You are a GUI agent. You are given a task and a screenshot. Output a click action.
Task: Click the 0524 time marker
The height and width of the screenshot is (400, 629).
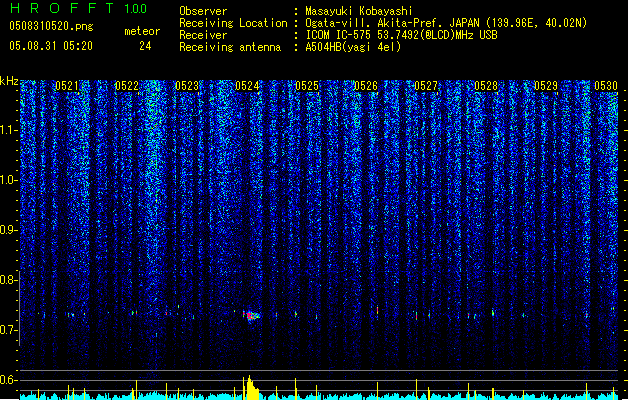(247, 86)
